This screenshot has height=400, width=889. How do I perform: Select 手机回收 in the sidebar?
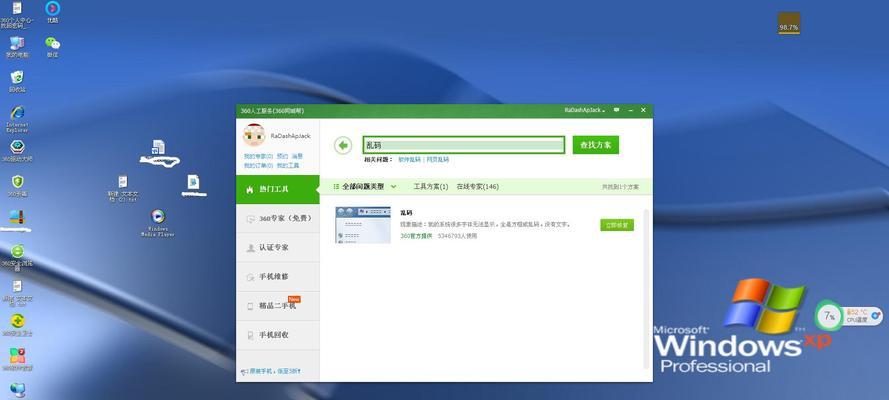(278, 335)
